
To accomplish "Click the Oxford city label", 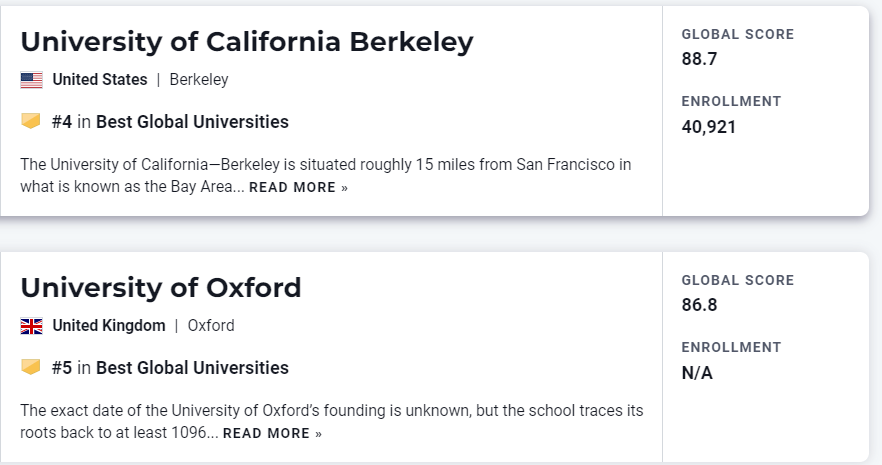I will click(211, 326).
